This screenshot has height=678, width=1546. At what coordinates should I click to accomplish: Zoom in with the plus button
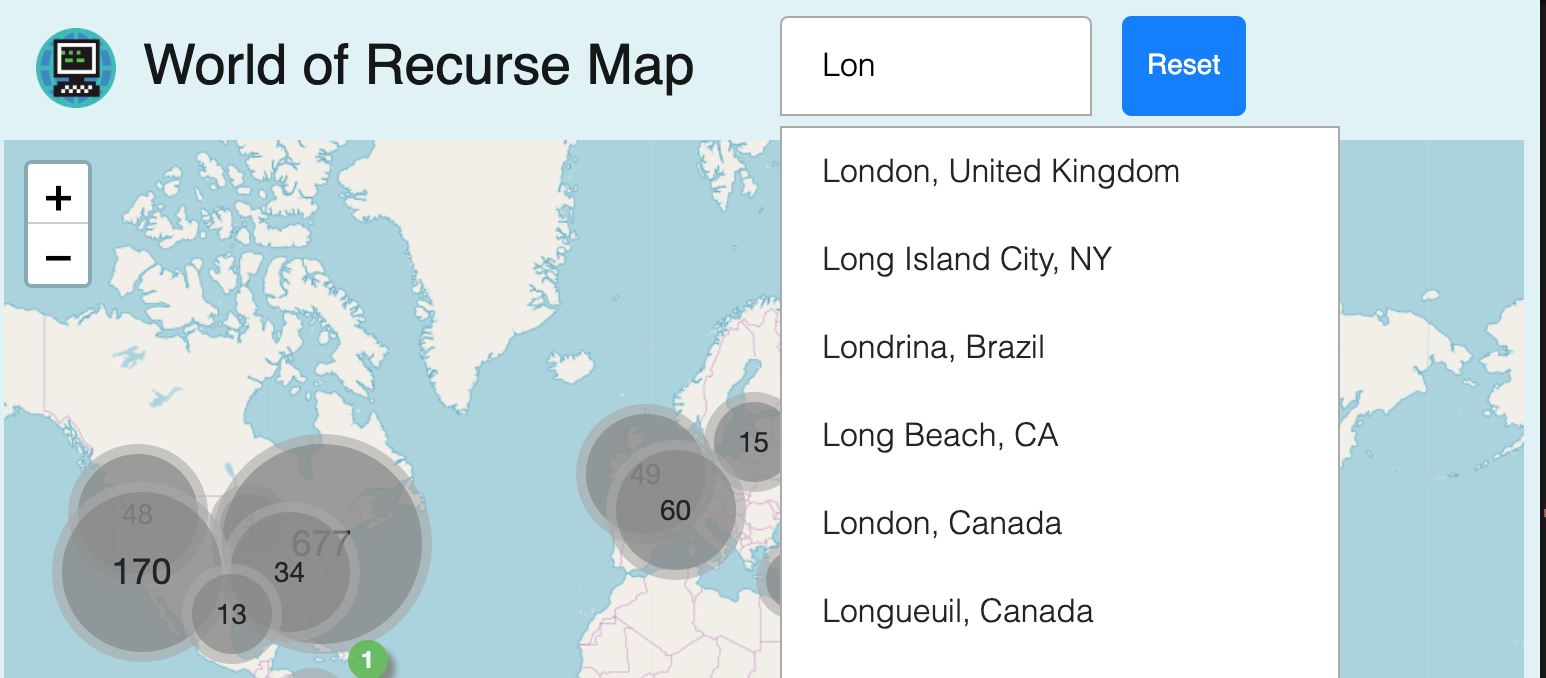click(x=58, y=197)
